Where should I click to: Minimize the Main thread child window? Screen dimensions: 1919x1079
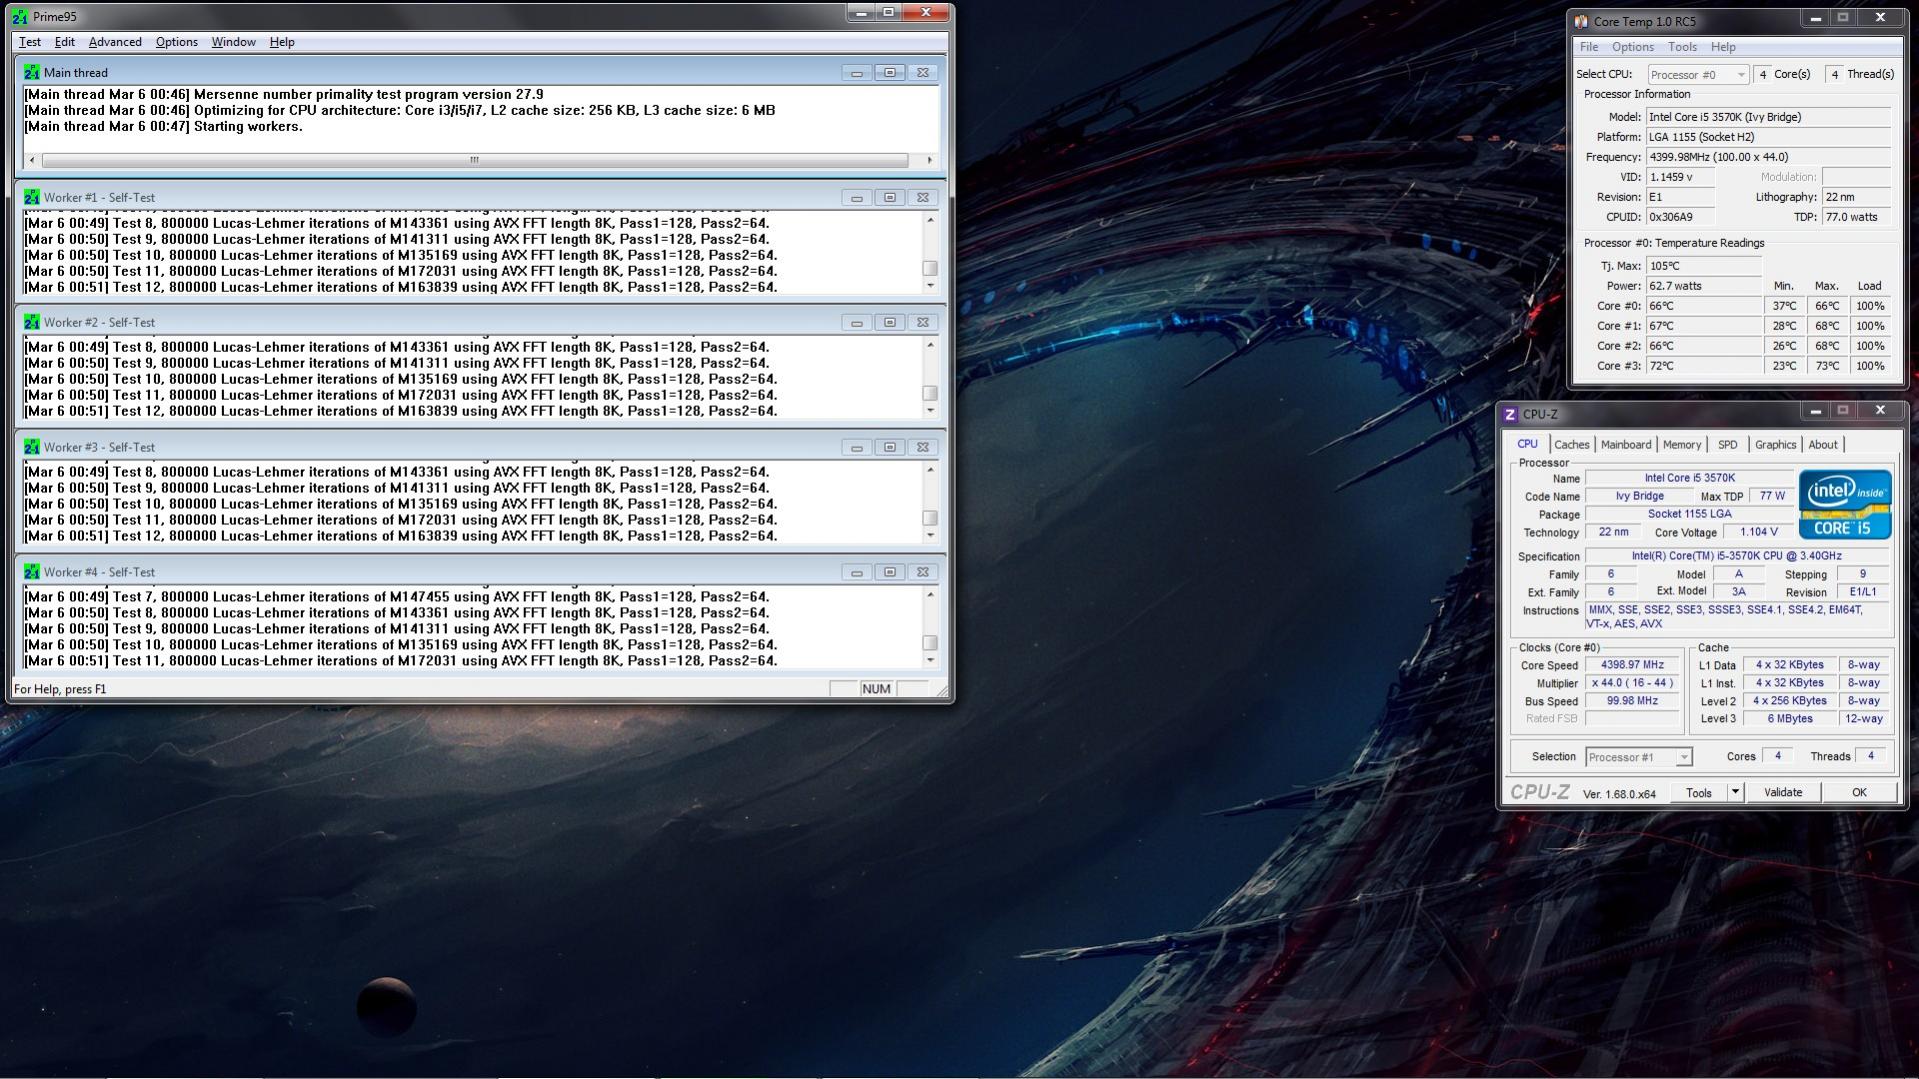click(856, 72)
